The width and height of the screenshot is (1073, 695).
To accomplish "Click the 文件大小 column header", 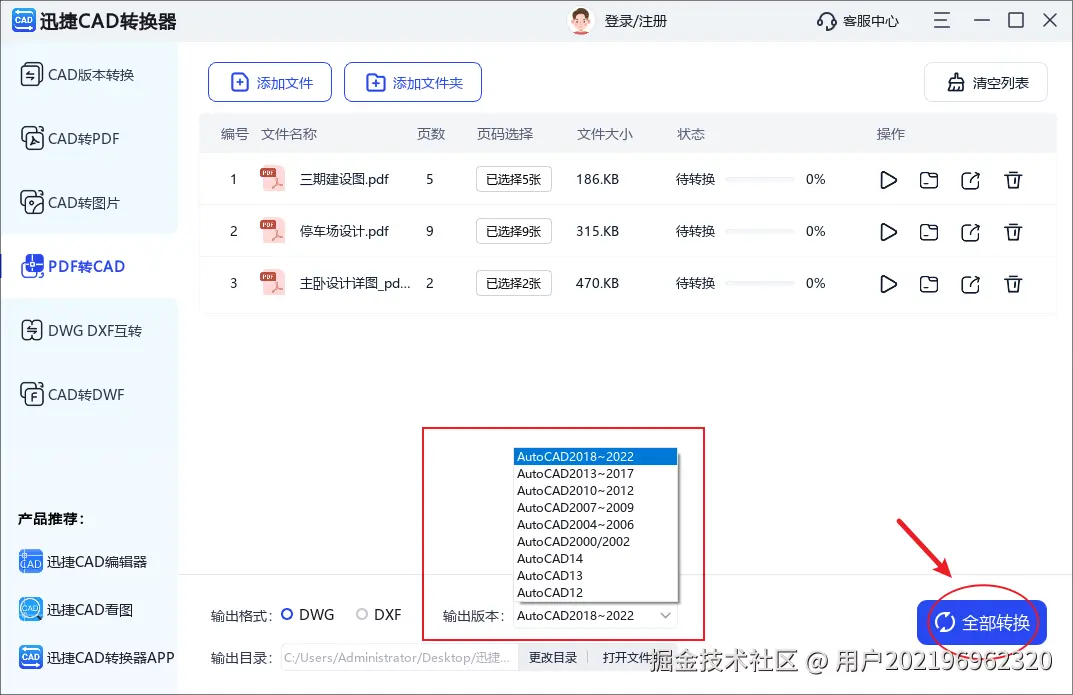I will 604,134.
